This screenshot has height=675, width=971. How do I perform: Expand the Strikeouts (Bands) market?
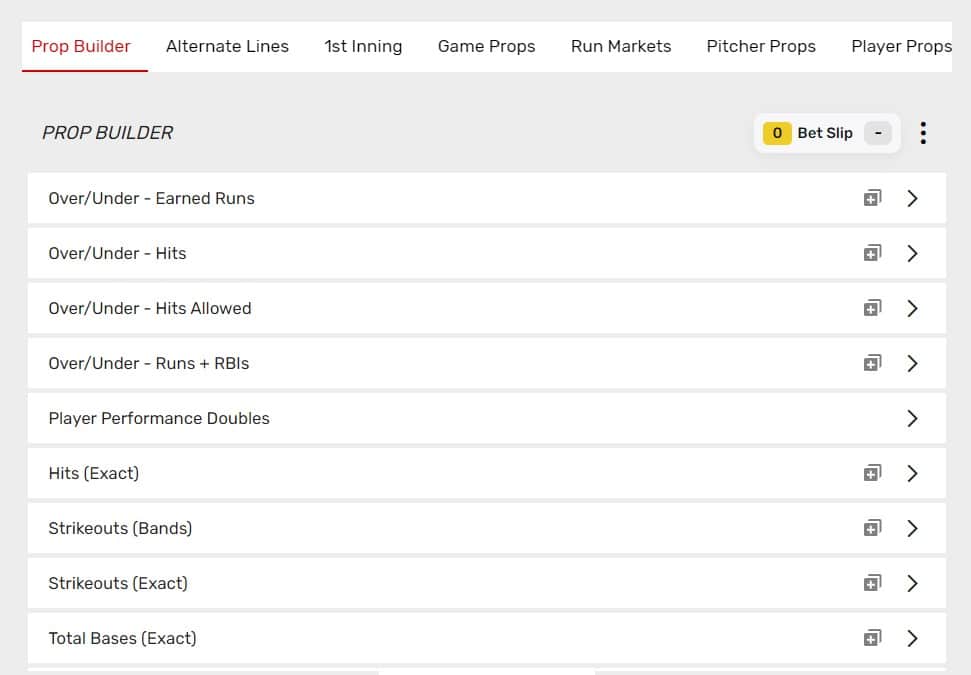coord(912,528)
